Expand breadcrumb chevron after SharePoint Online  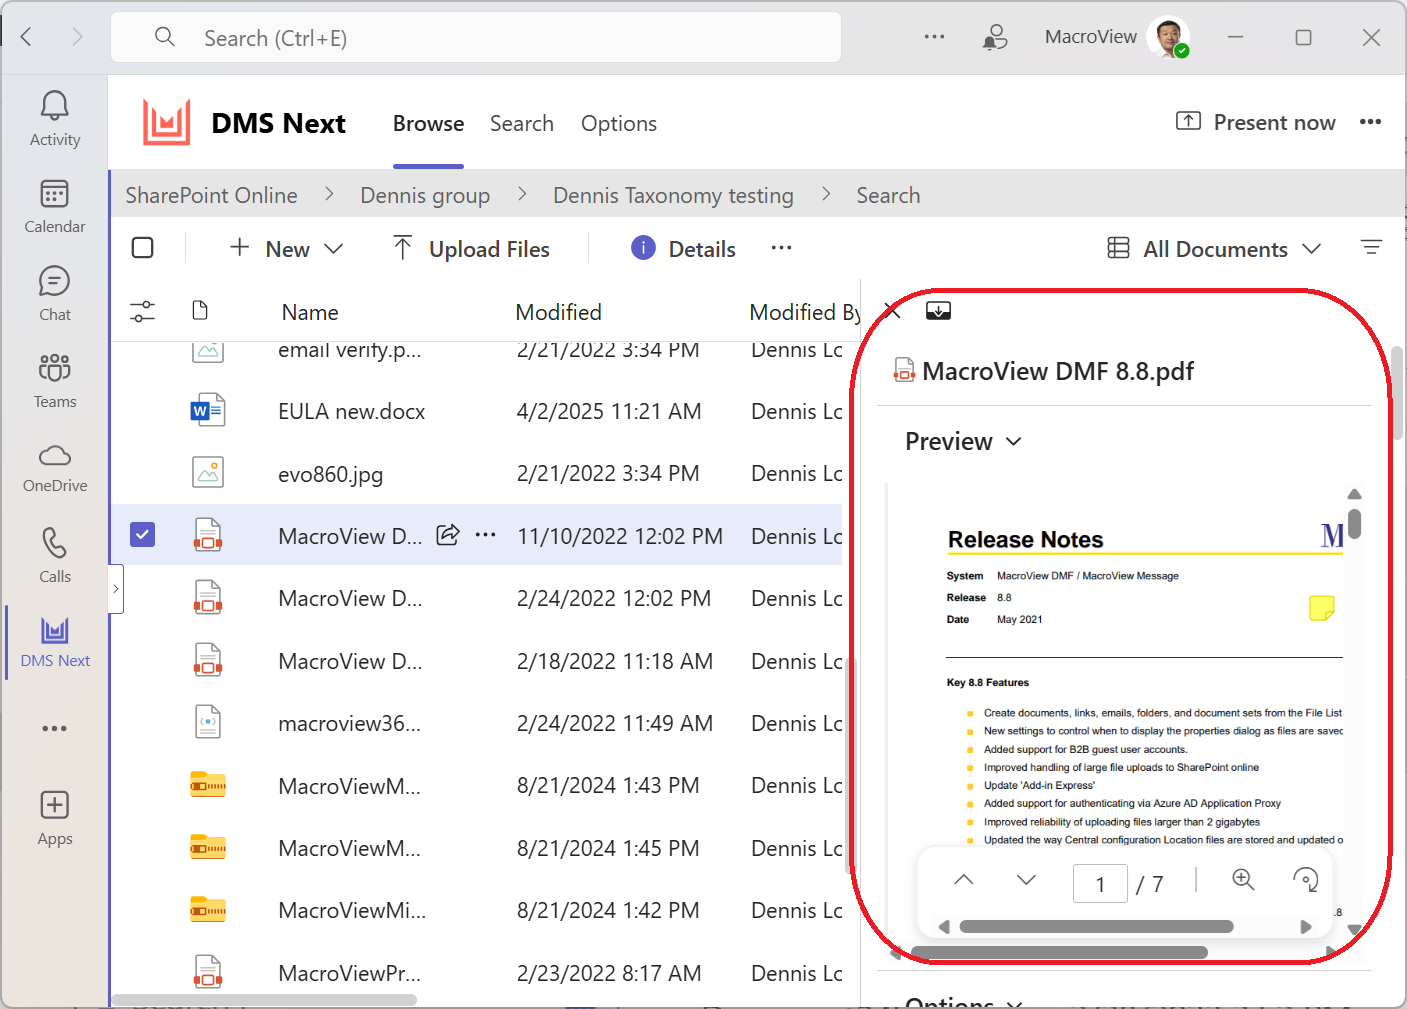[x=329, y=194]
